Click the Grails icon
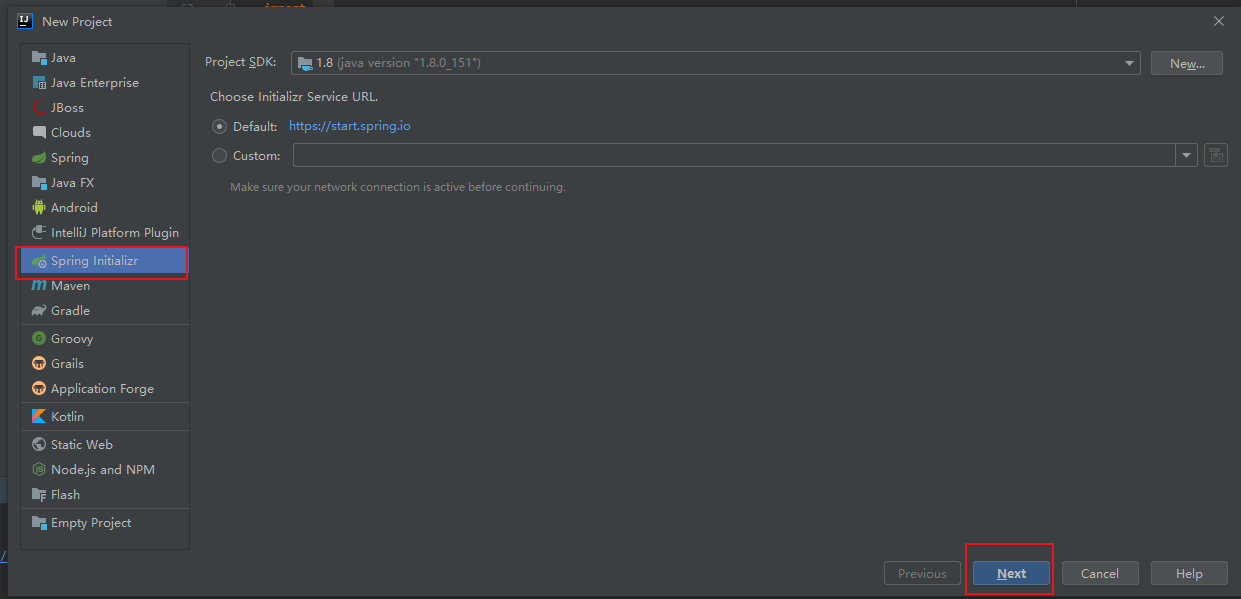 tap(39, 364)
